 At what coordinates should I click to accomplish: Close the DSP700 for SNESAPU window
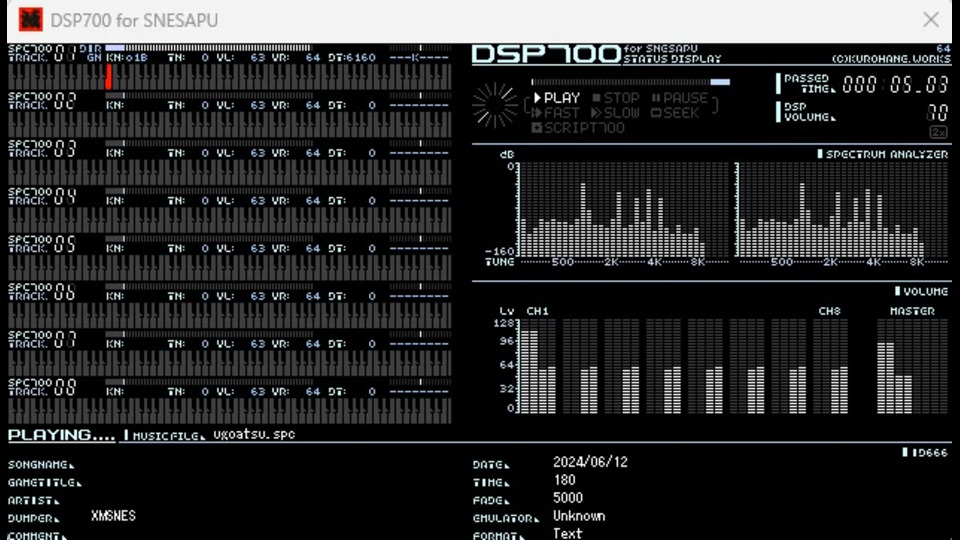[x=931, y=20]
